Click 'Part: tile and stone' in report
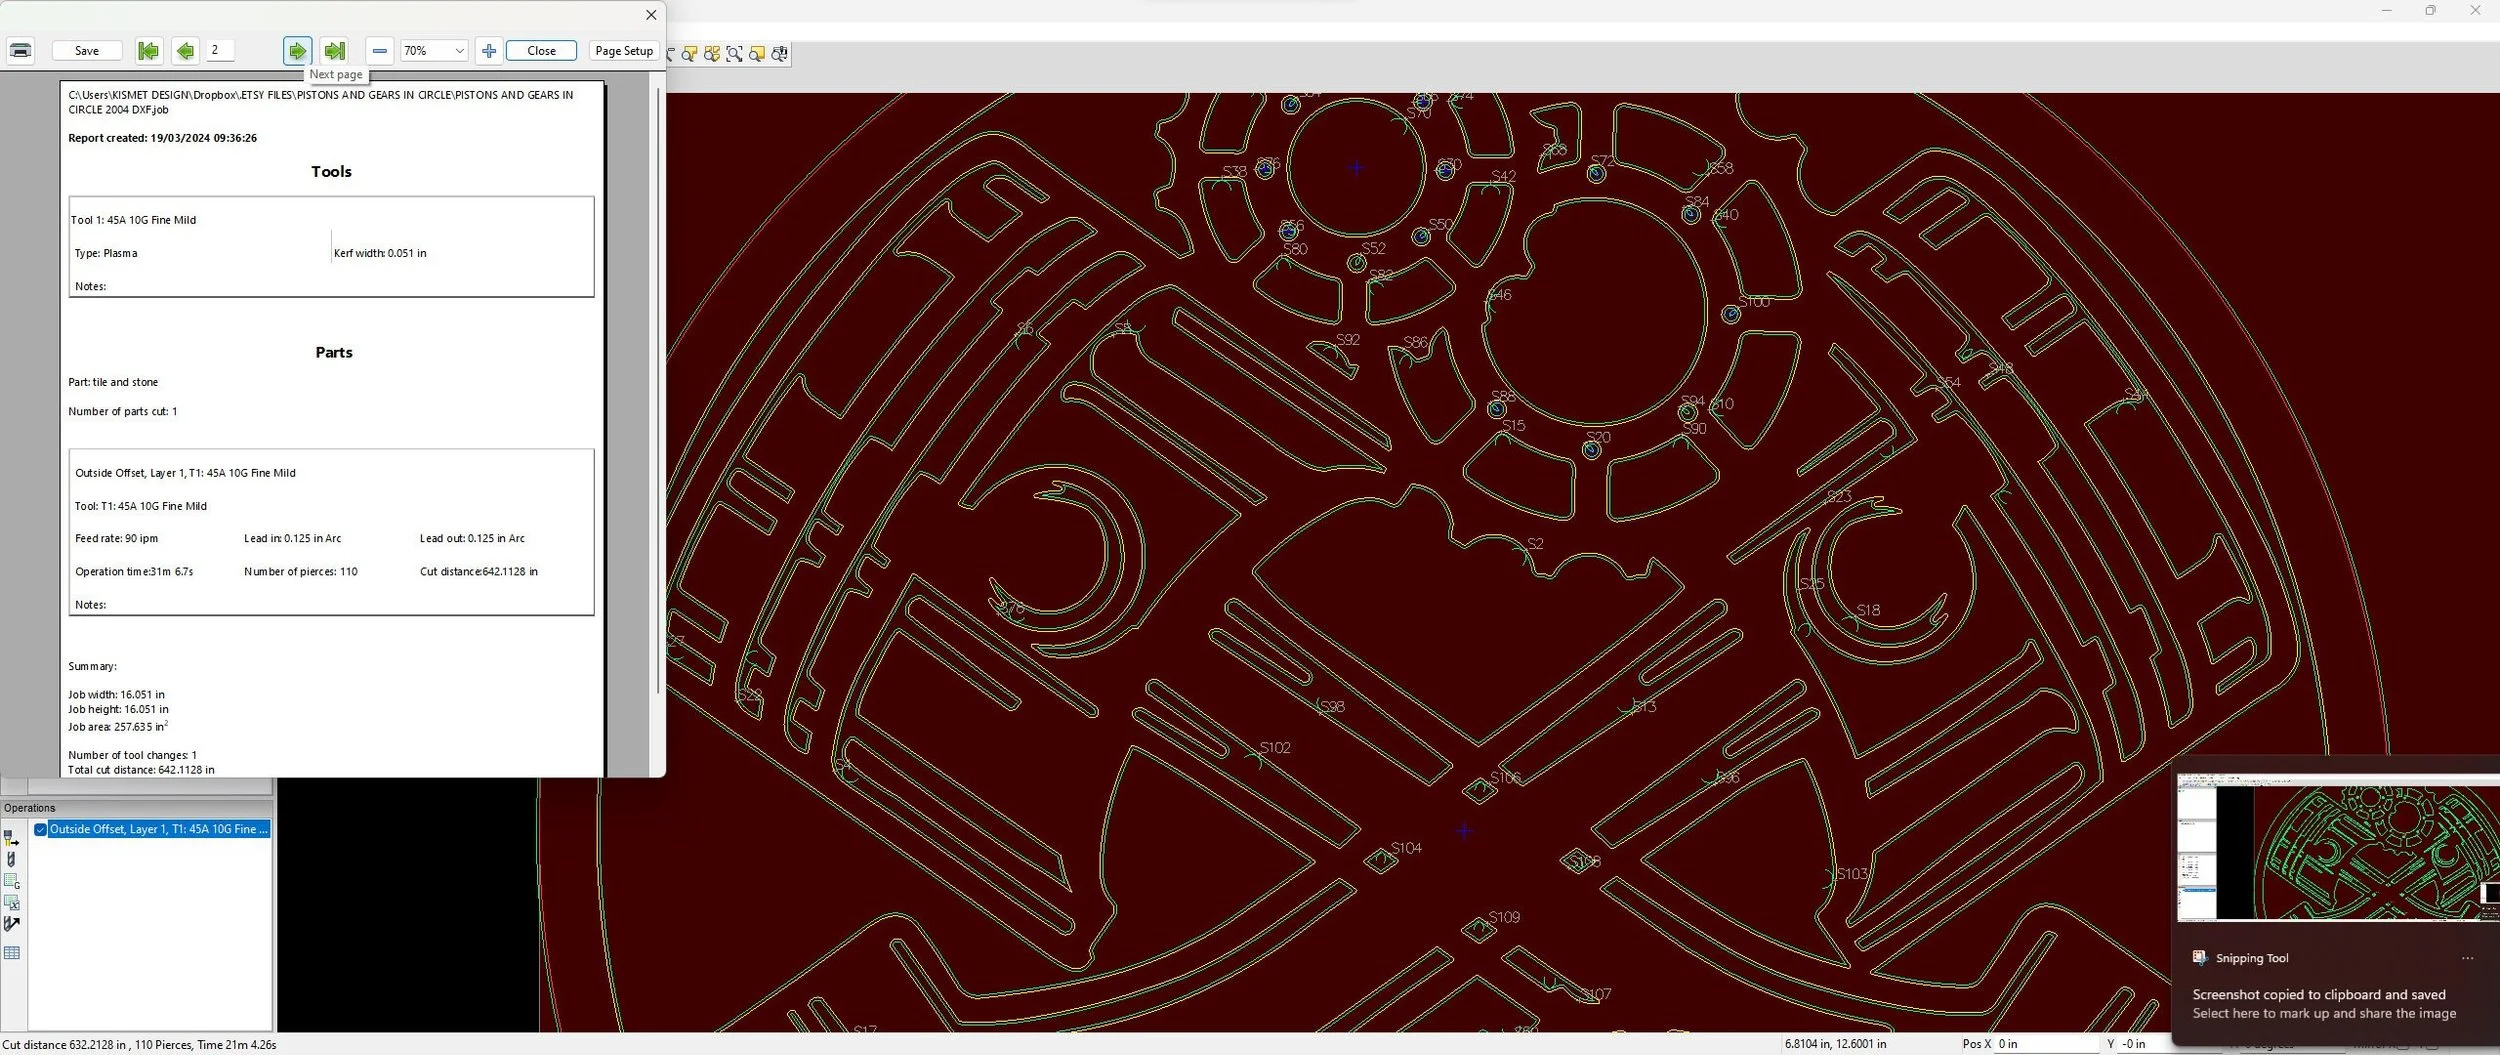2500x1055 pixels. coord(113,382)
